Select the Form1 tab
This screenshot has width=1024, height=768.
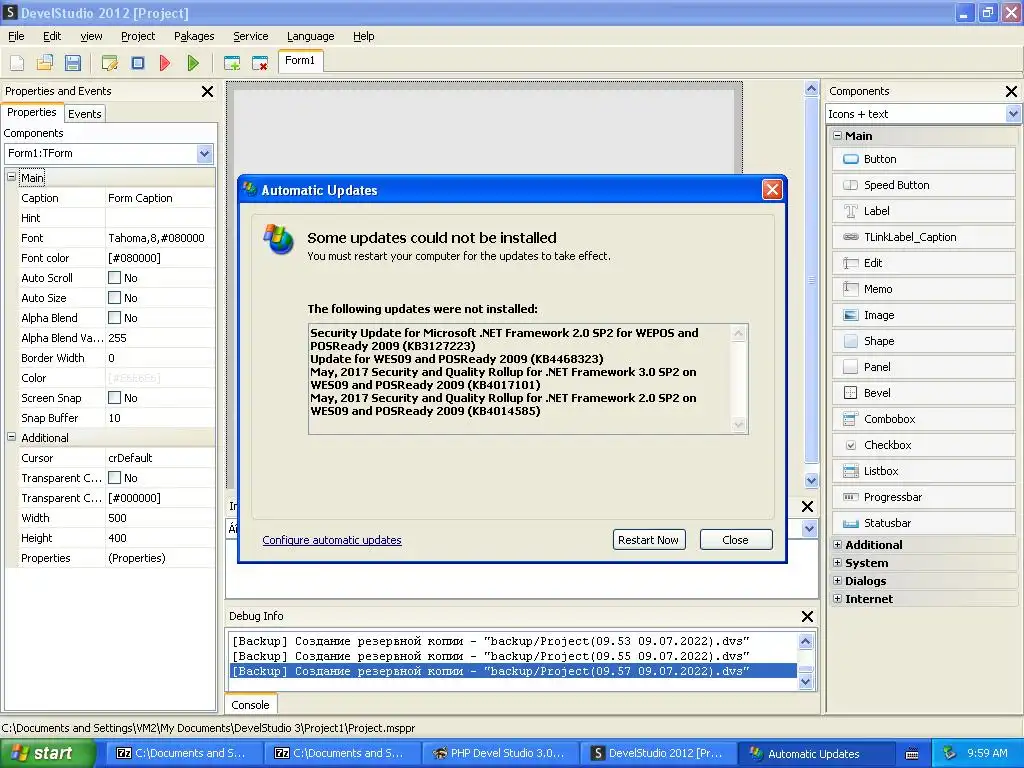coord(300,60)
